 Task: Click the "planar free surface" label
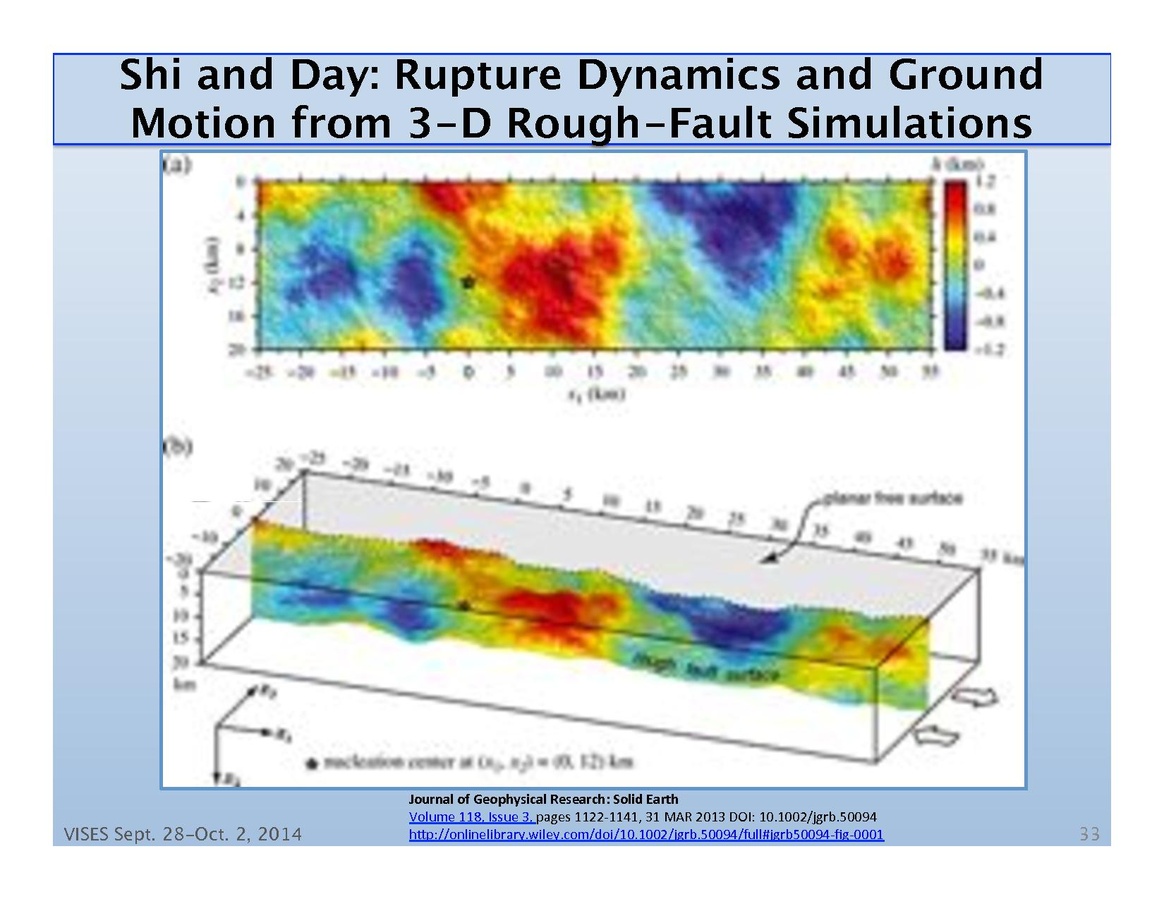pos(877,498)
